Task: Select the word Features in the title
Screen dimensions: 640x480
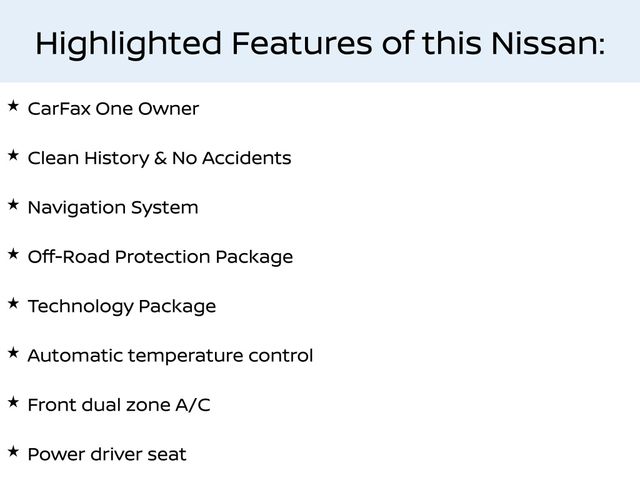Action: (301, 43)
